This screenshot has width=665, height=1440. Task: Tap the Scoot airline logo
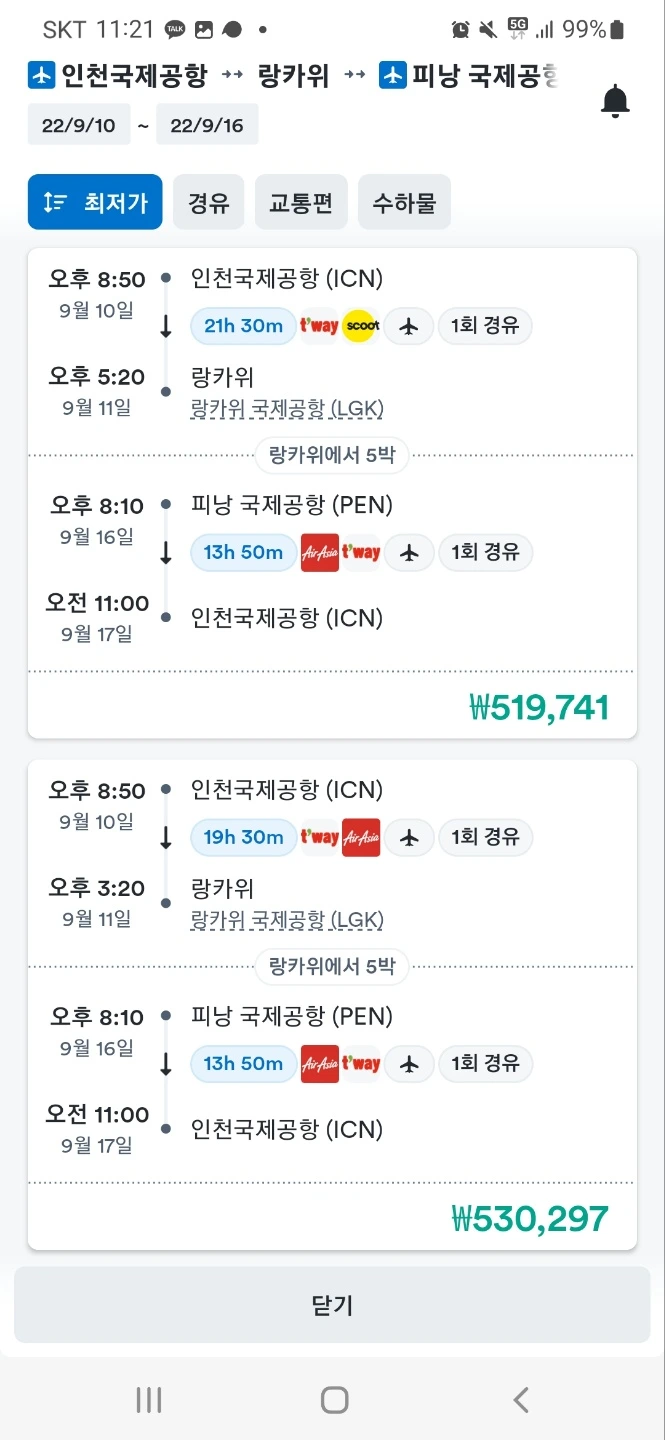pyautogui.click(x=359, y=326)
